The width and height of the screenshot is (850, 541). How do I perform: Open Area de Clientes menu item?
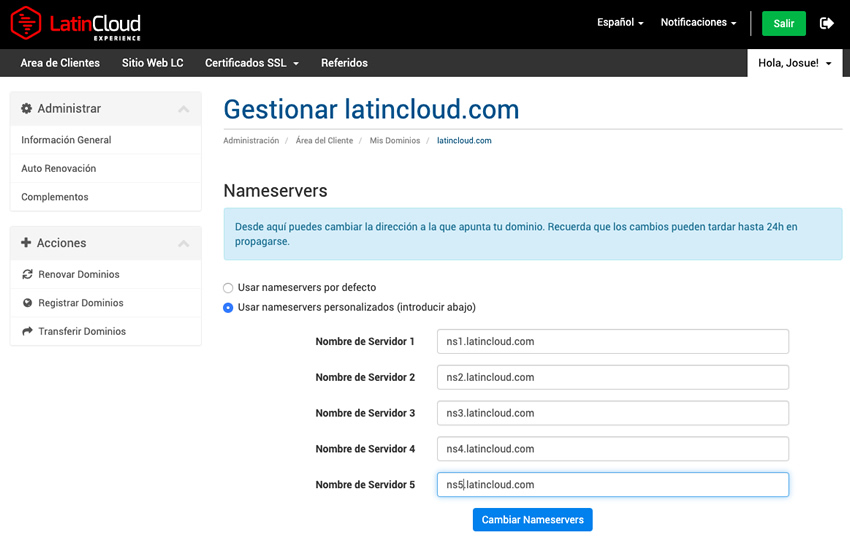click(60, 63)
